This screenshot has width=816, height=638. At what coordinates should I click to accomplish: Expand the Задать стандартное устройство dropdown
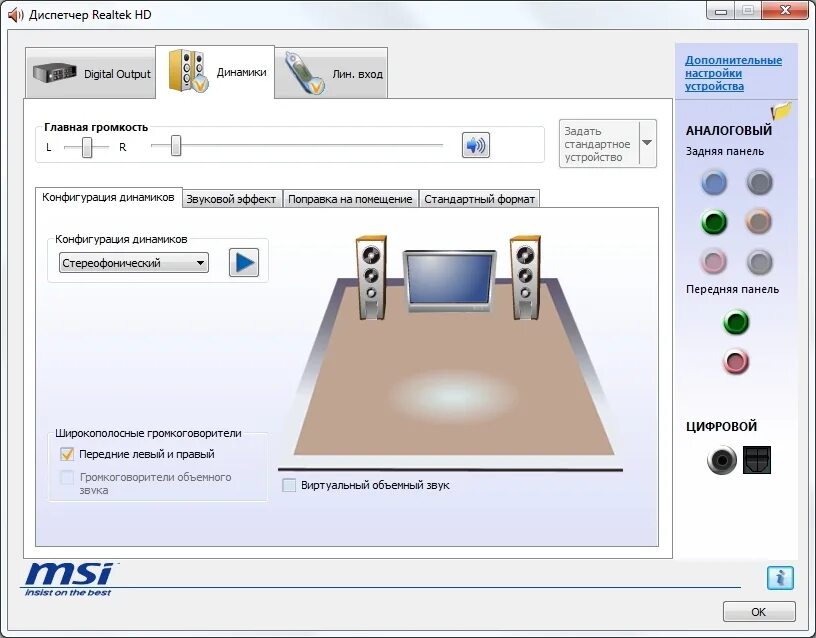pos(645,142)
